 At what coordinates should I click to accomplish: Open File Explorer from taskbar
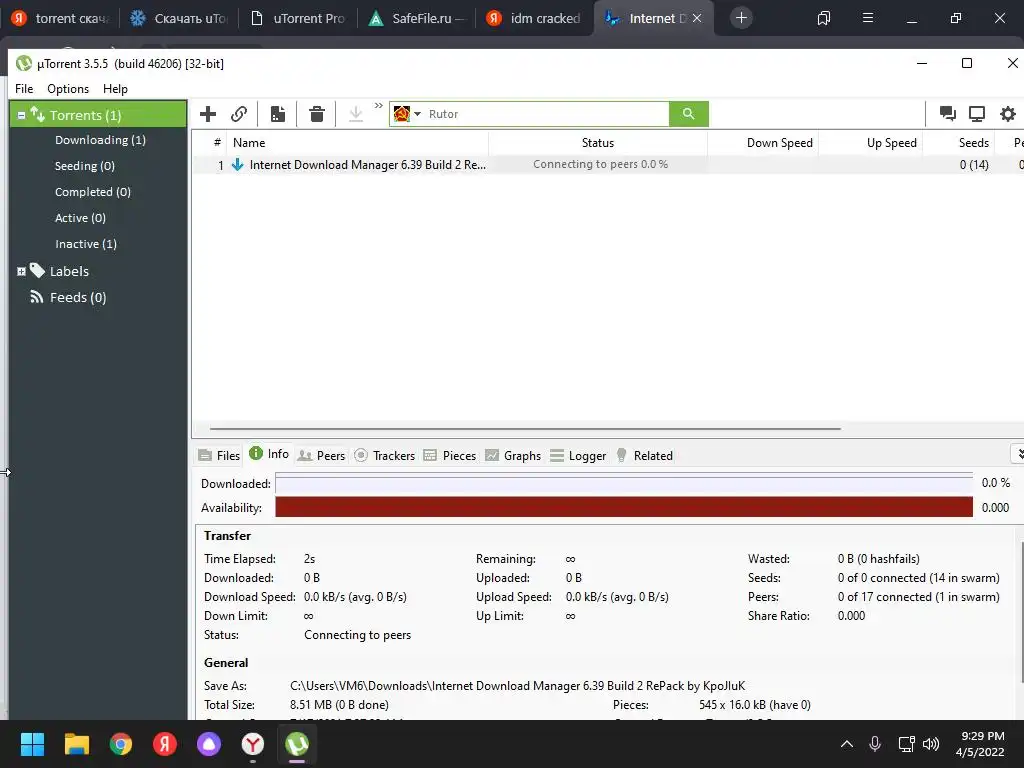click(x=76, y=744)
